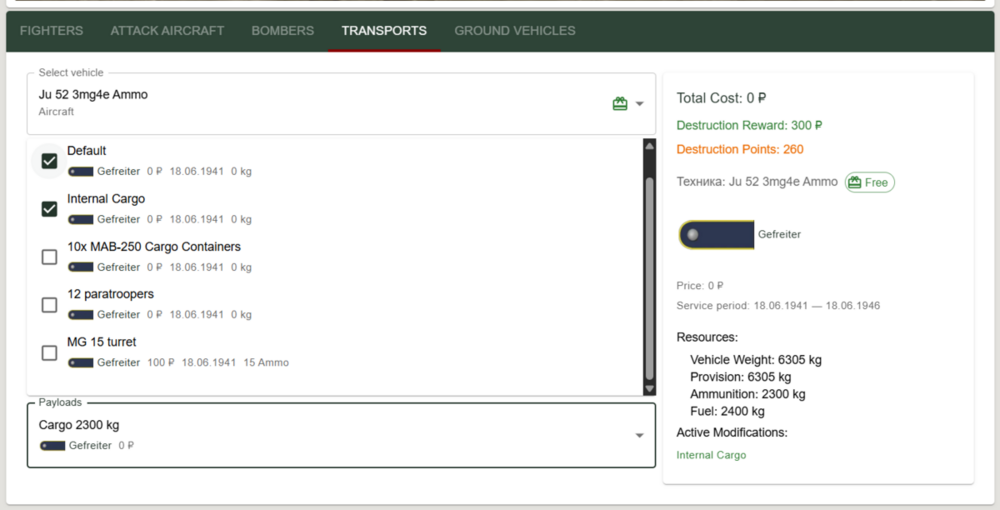Click the Free badge next to vehicle name

(869, 183)
